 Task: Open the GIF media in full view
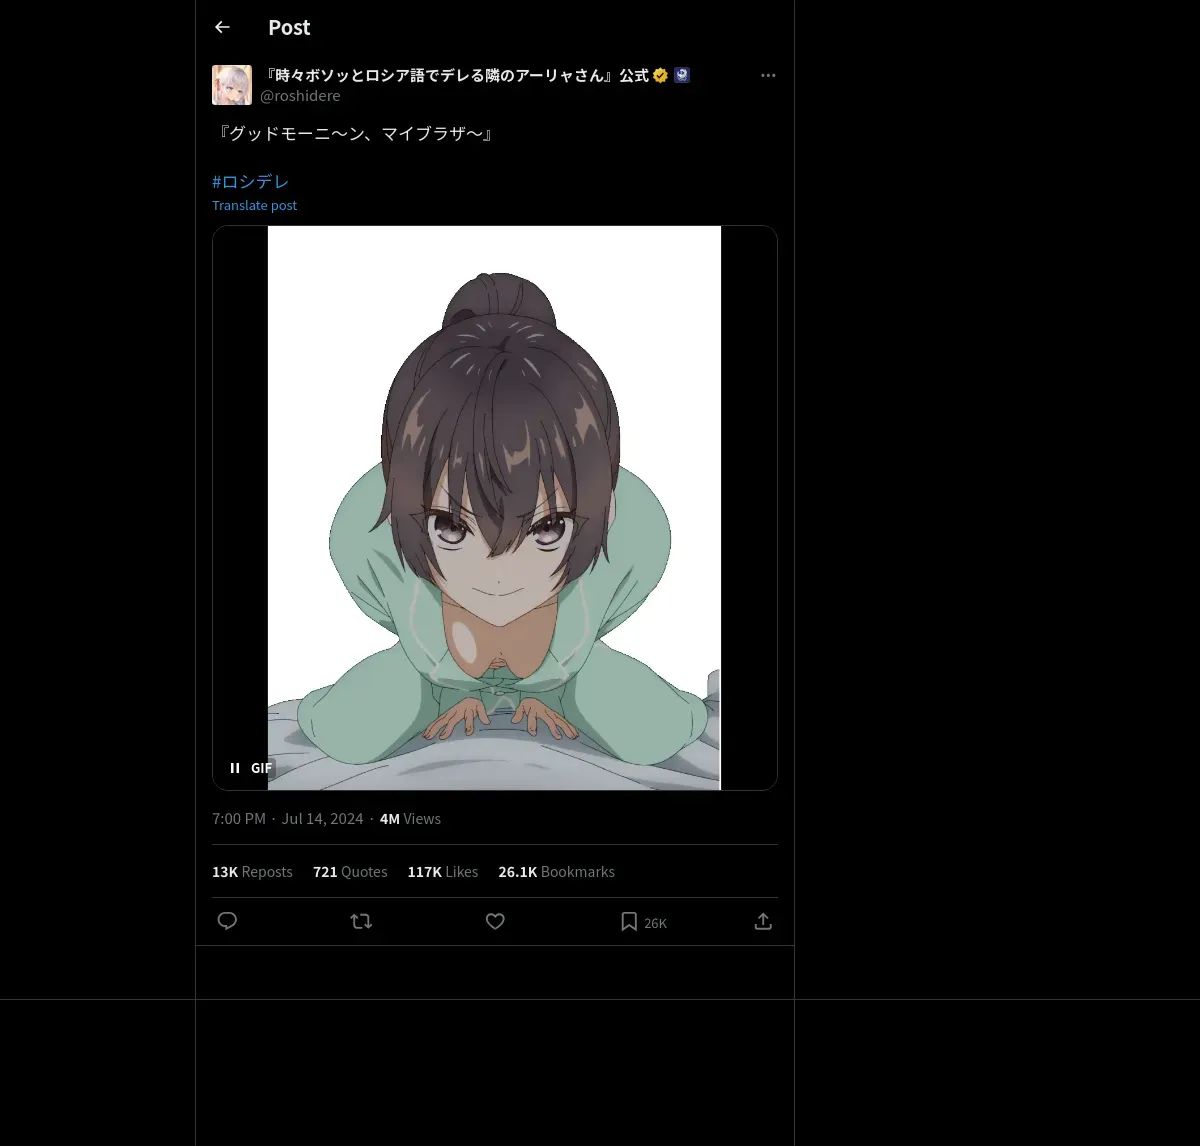click(494, 508)
